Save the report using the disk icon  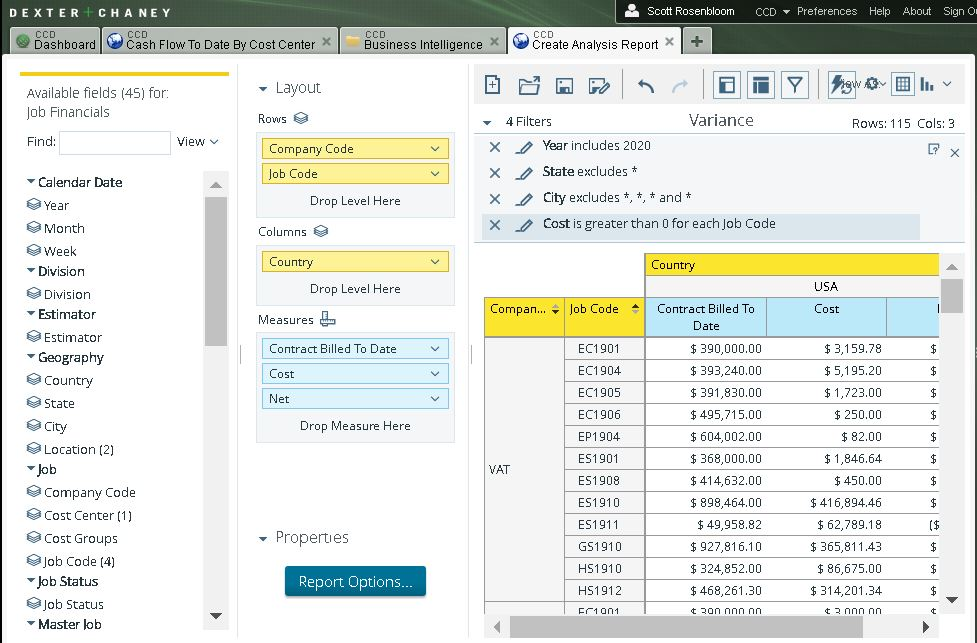[x=564, y=86]
